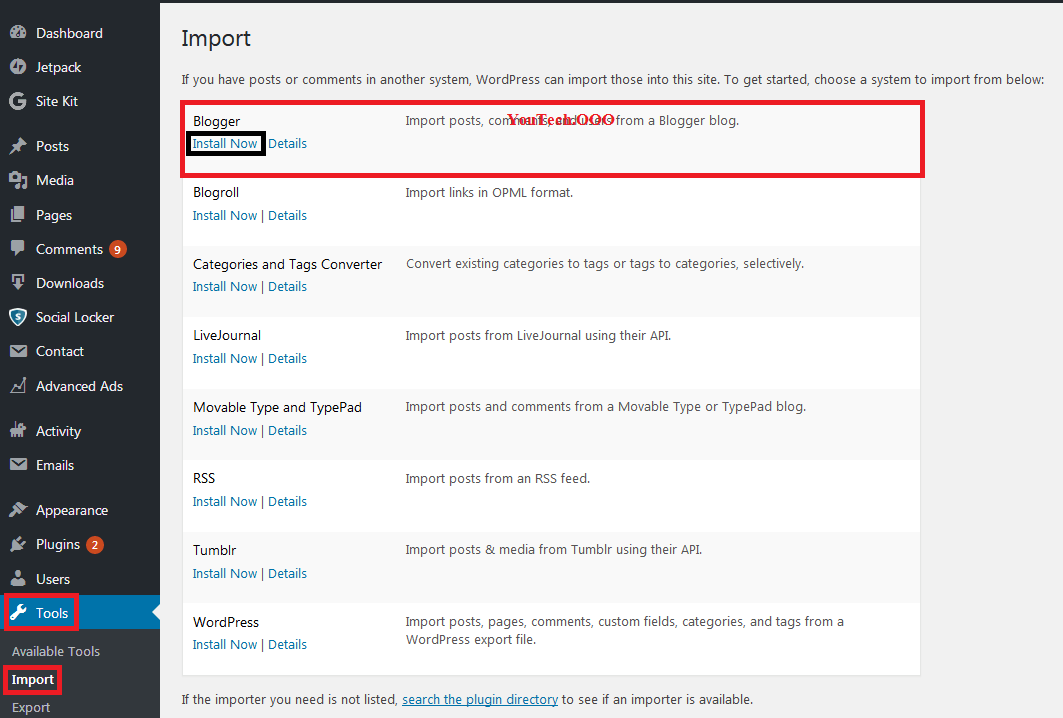
Task: Open the Export submenu item
Action: [31, 707]
